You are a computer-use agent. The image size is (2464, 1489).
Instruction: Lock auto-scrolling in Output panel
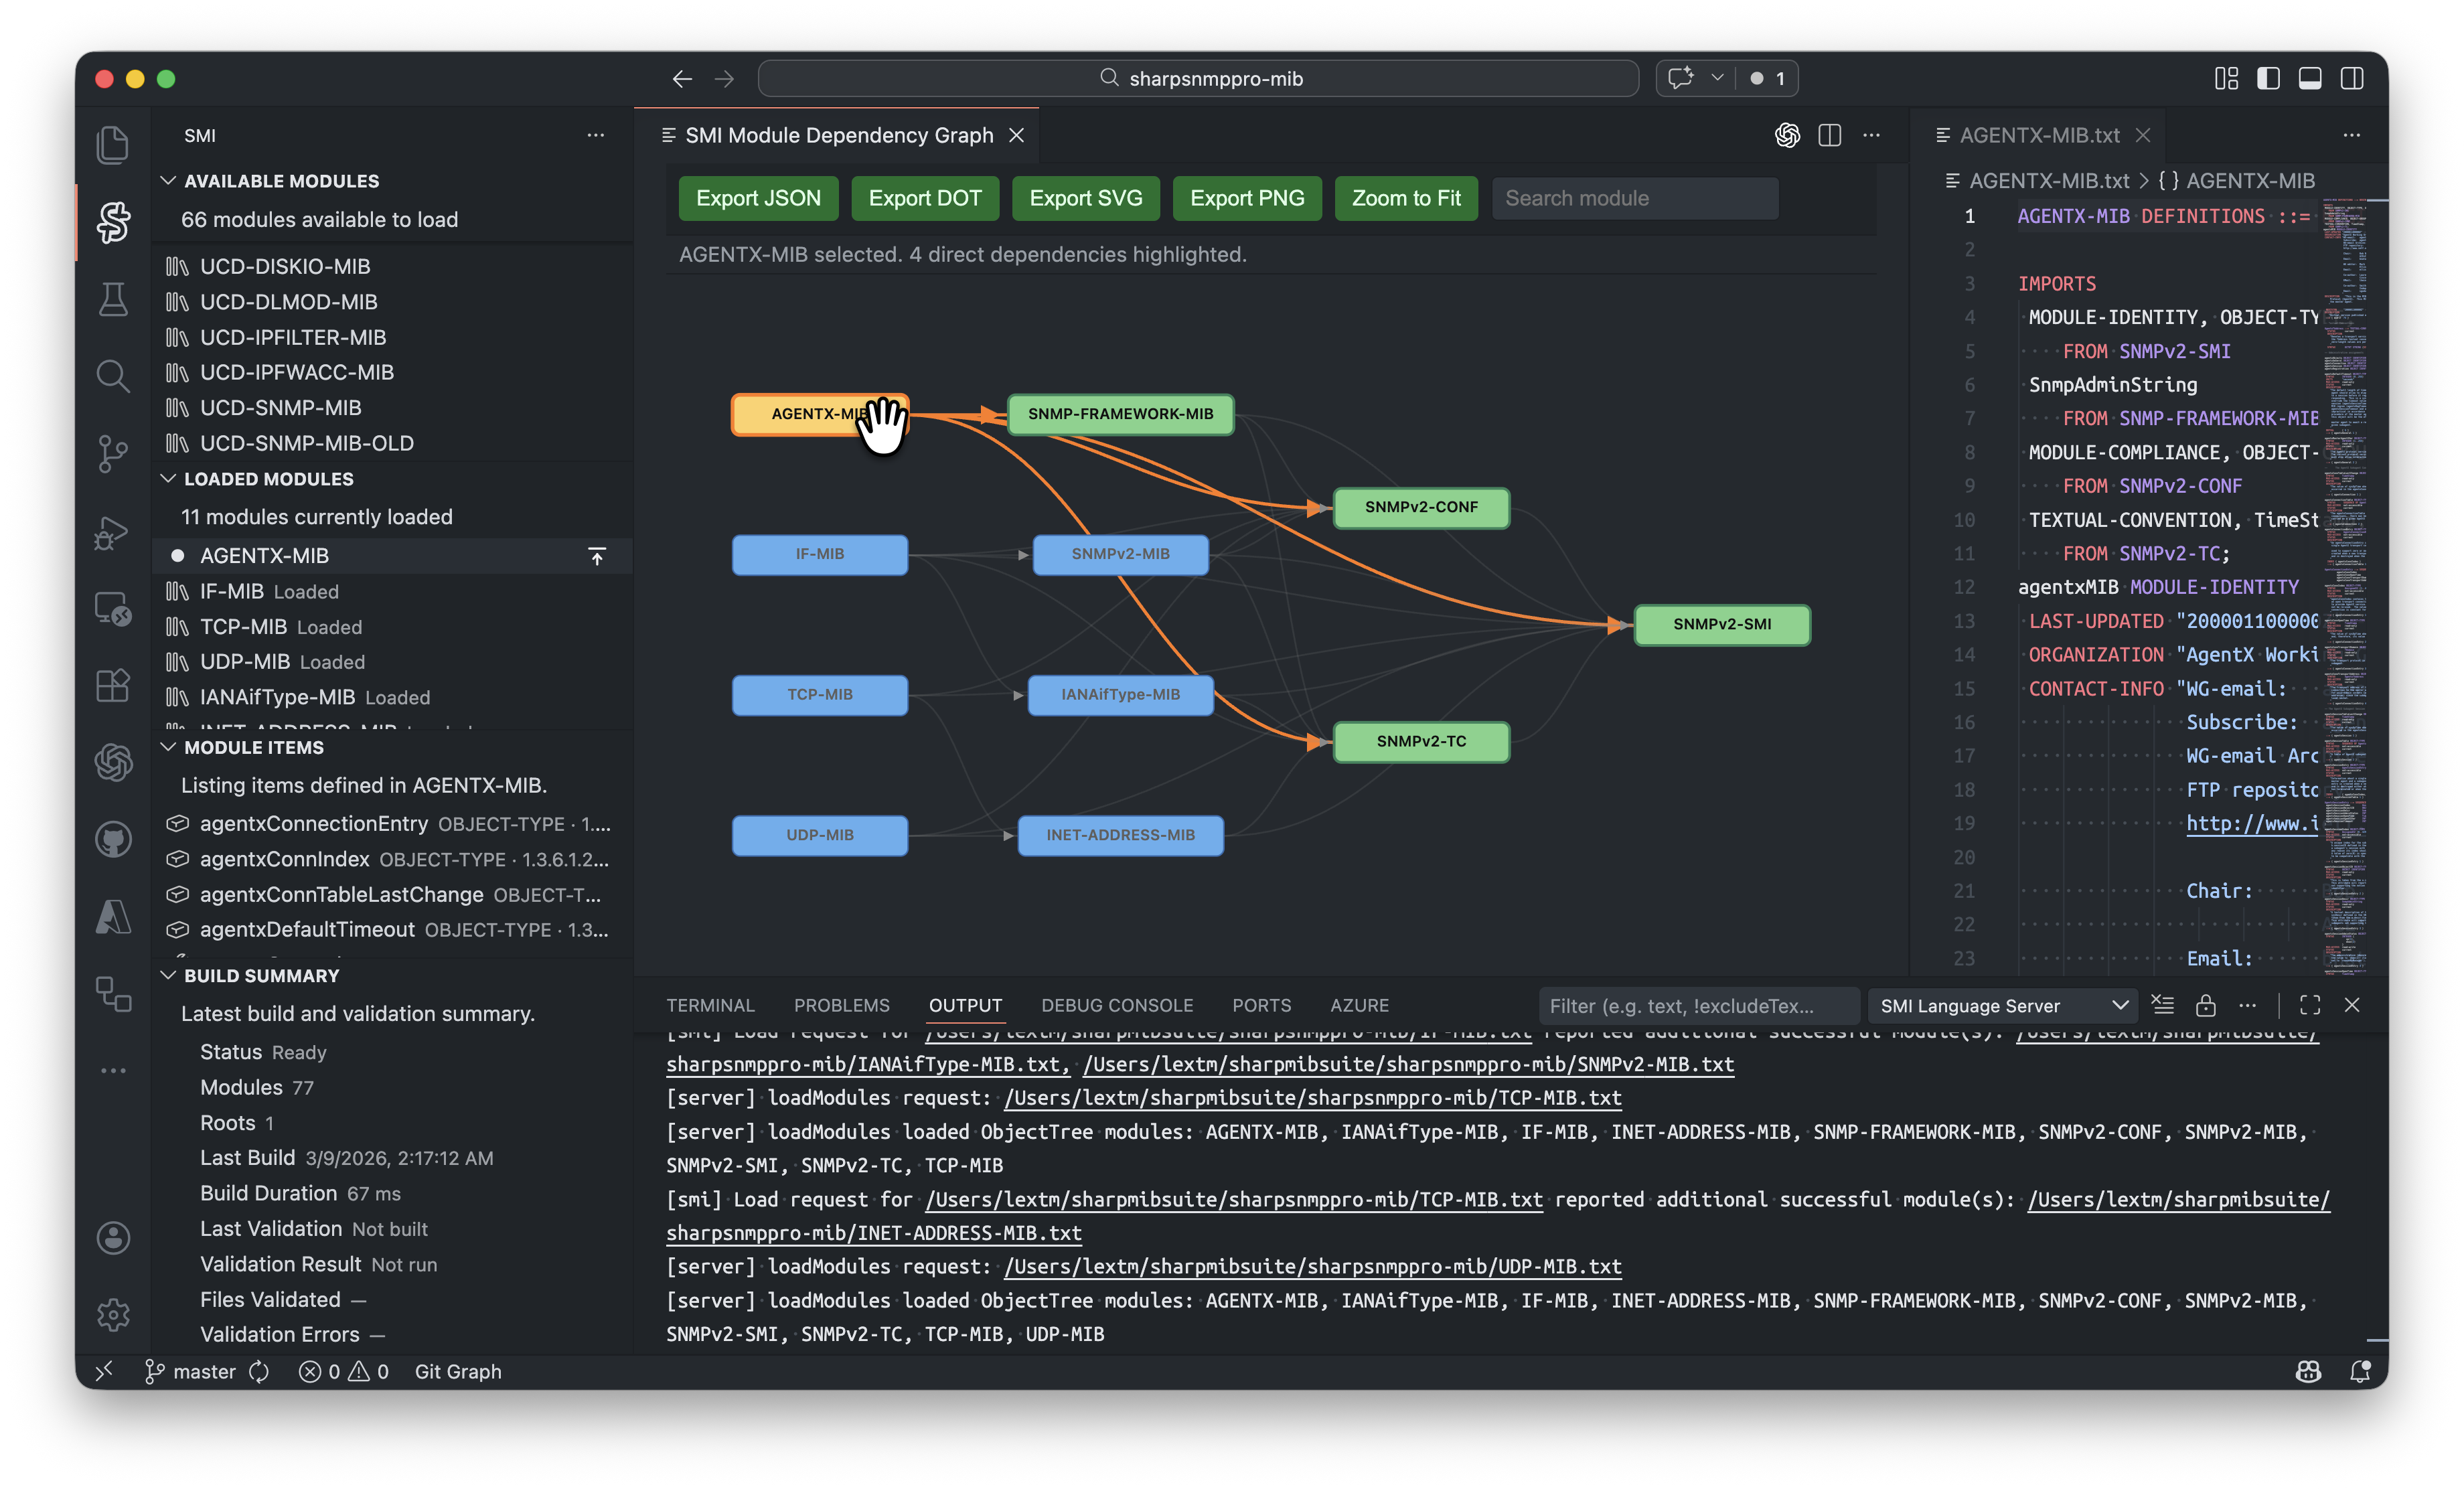(x=2207, y=1005)
